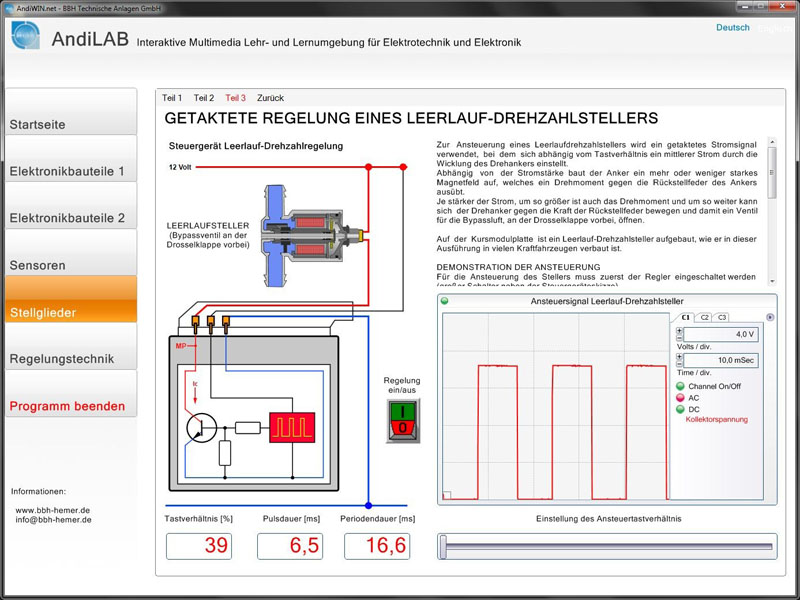
Task: Click the description text scrollbar thumb
Action: tap(772, 172)
